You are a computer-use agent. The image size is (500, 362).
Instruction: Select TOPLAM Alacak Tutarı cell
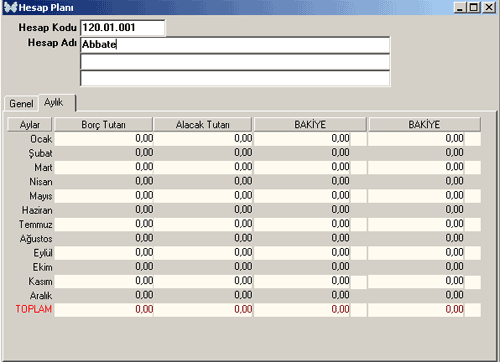203,310
